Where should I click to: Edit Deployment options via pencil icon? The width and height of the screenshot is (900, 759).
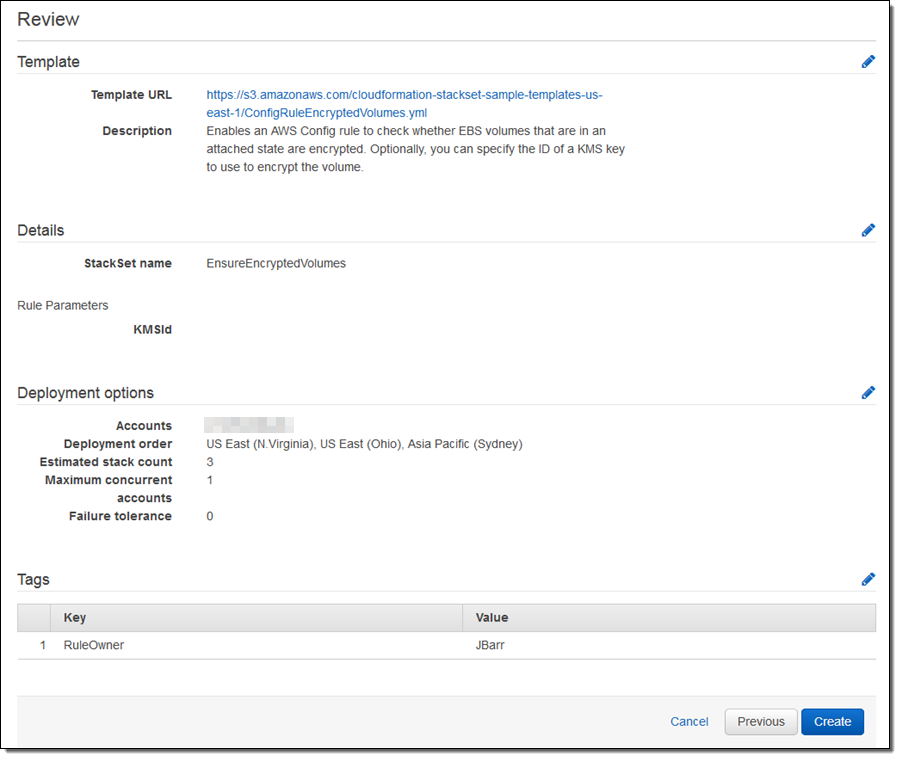(867, 393)
